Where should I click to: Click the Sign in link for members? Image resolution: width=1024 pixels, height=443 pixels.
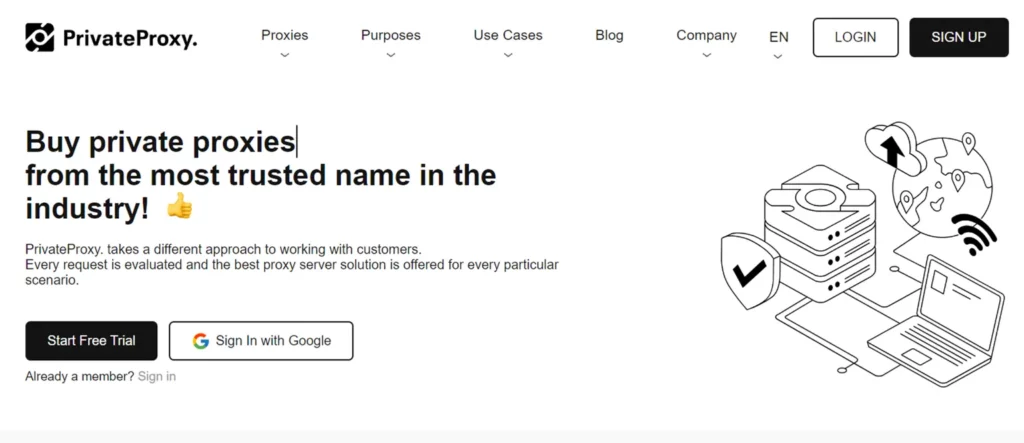(x=157, y=376)
